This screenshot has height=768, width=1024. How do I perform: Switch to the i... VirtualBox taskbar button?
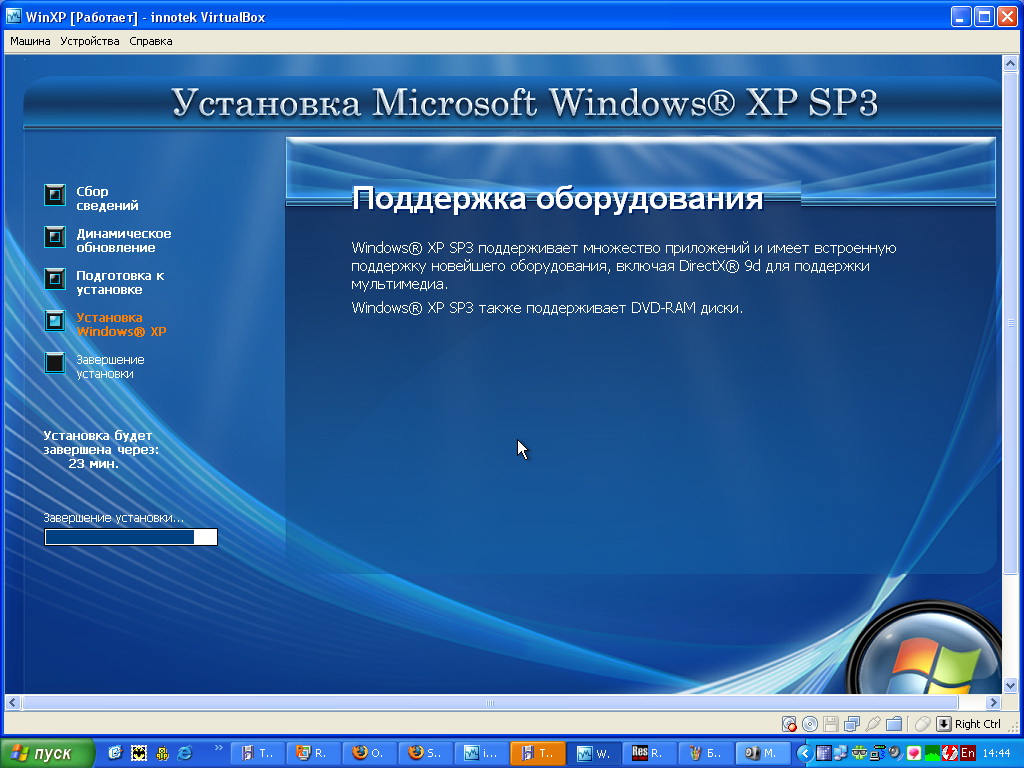pyautogui.click(x=480, y=753)
